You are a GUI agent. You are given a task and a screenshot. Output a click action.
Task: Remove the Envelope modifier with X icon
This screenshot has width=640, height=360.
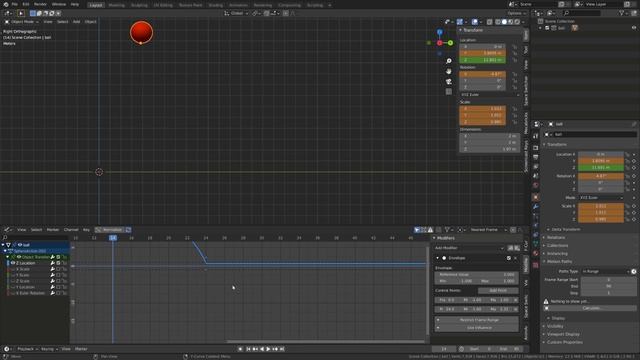pos(515,258)
